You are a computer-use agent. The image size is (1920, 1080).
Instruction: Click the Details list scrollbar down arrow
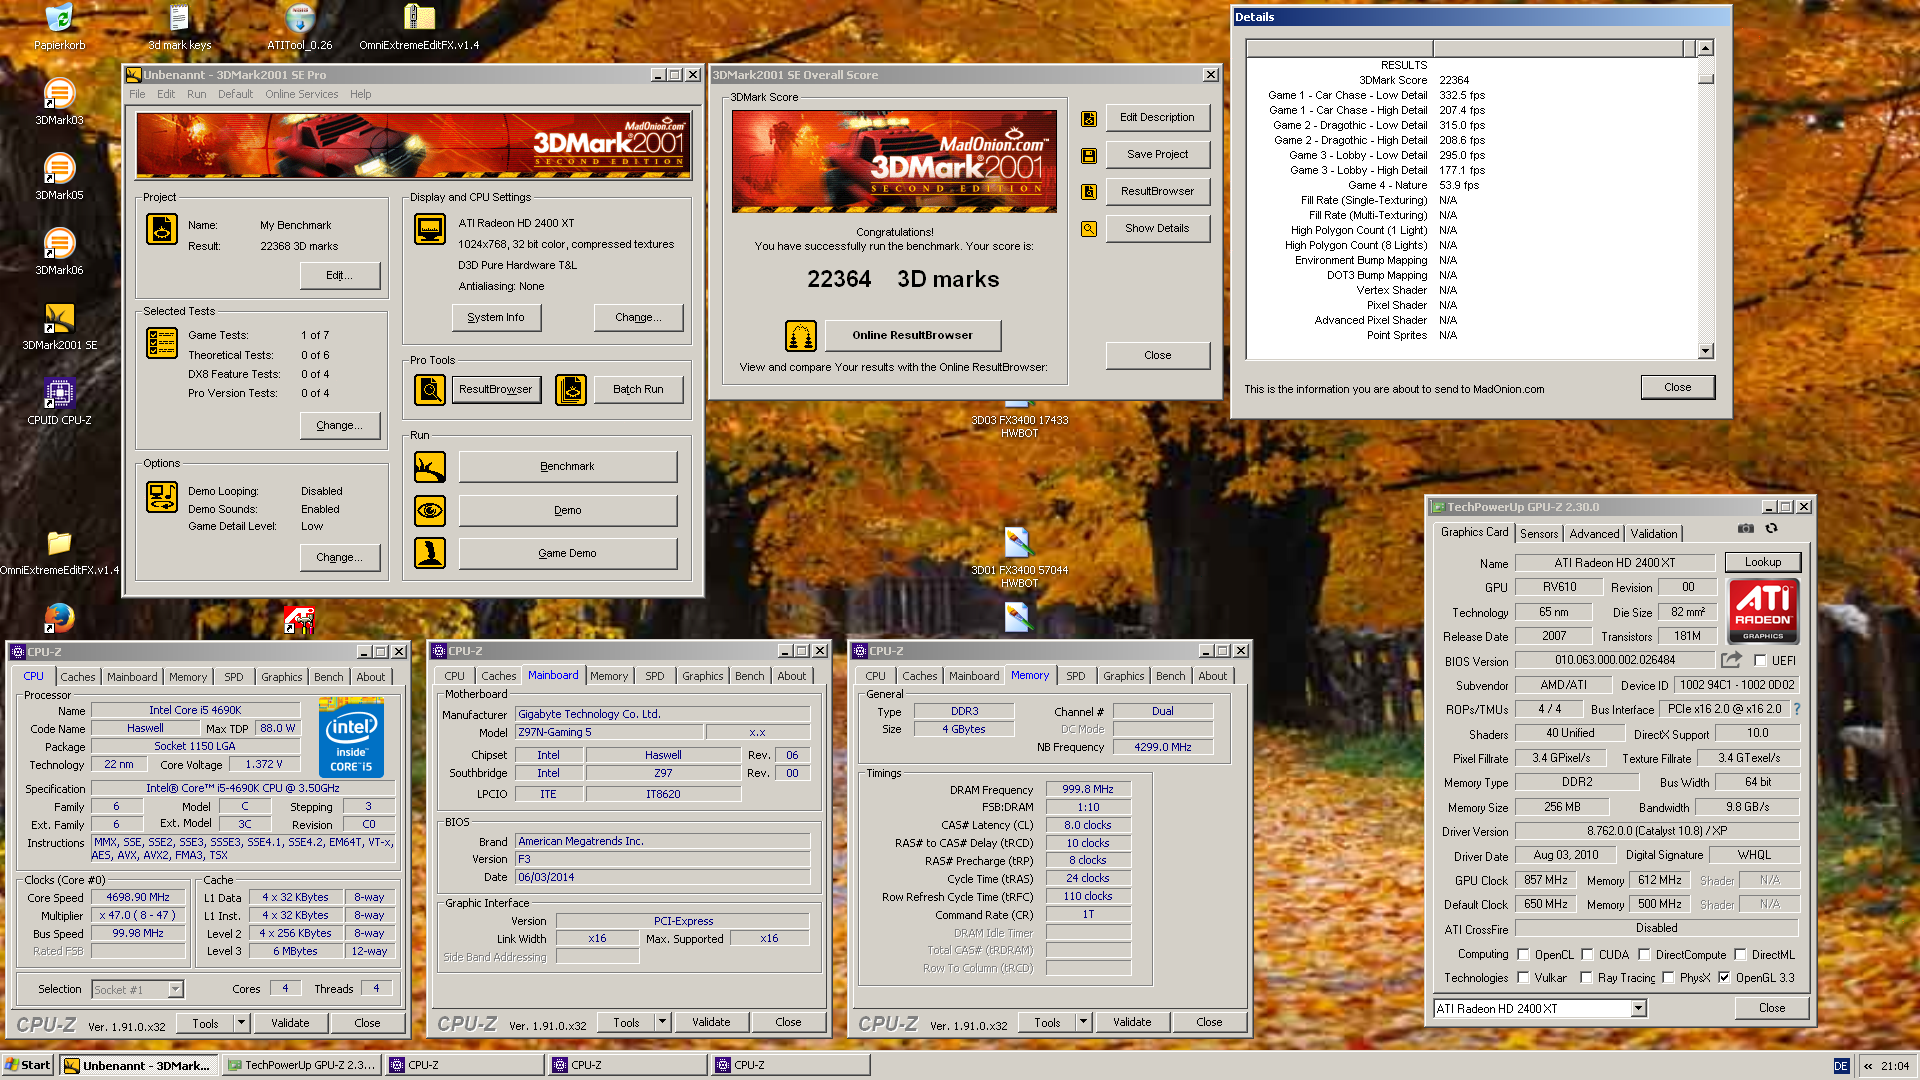[1706, 351]
